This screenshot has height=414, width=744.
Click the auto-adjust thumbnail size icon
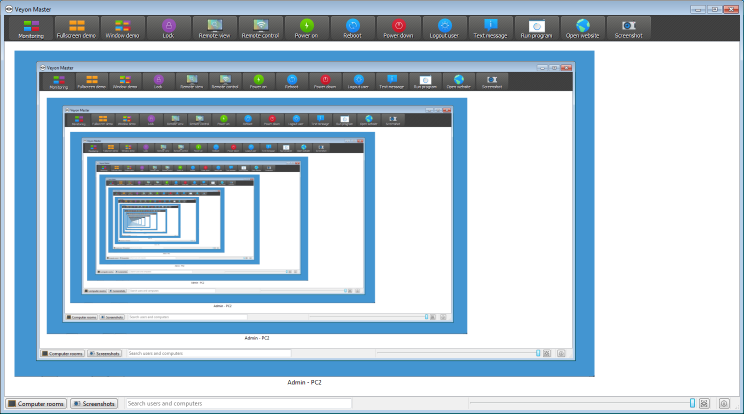705,404
